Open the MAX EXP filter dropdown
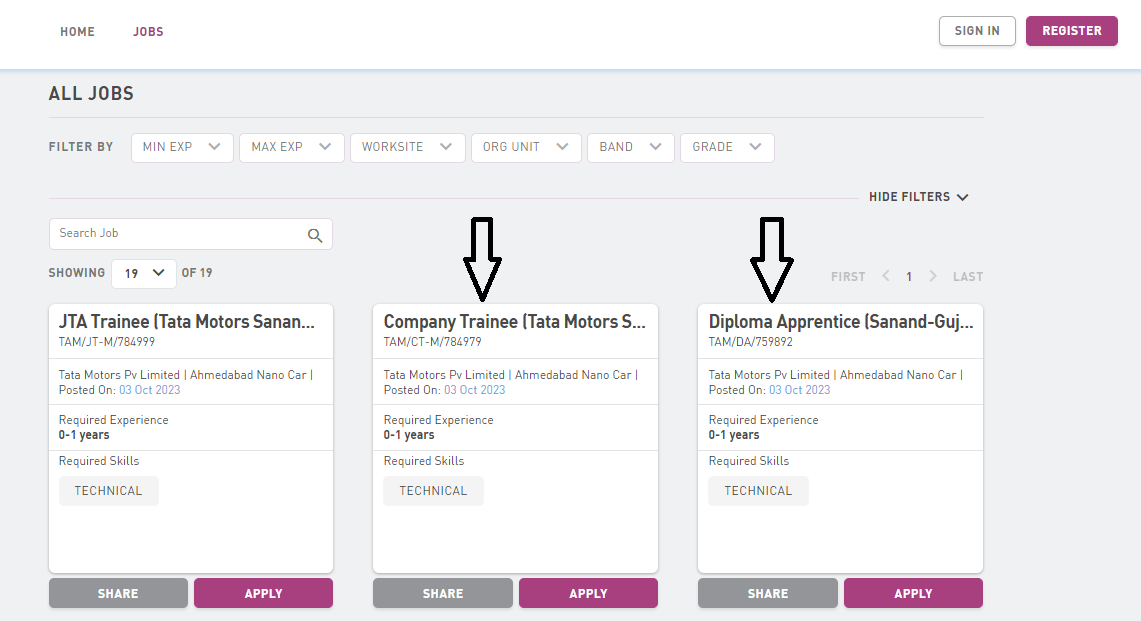Image resolution: width=1141 pixels, height=621 pixels. [291, 147]
